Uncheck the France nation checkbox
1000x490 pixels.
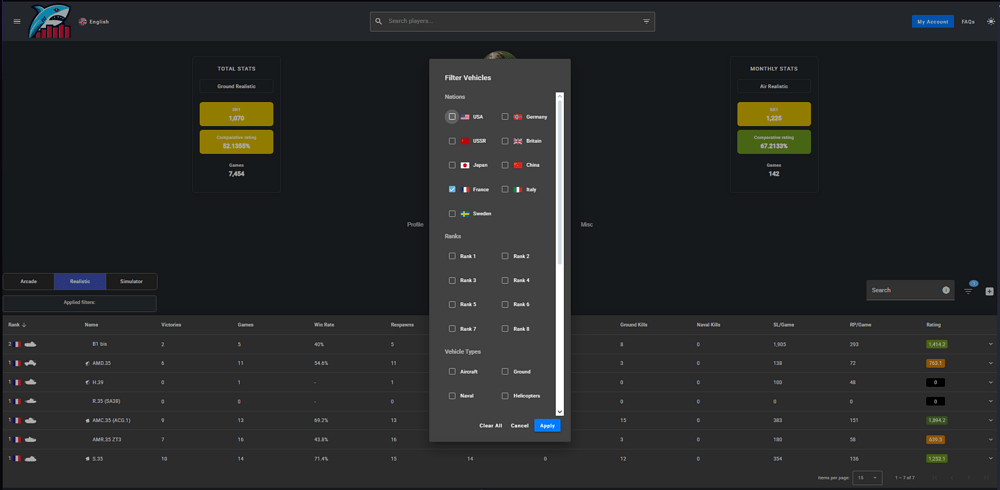click(x=452, y=189)
